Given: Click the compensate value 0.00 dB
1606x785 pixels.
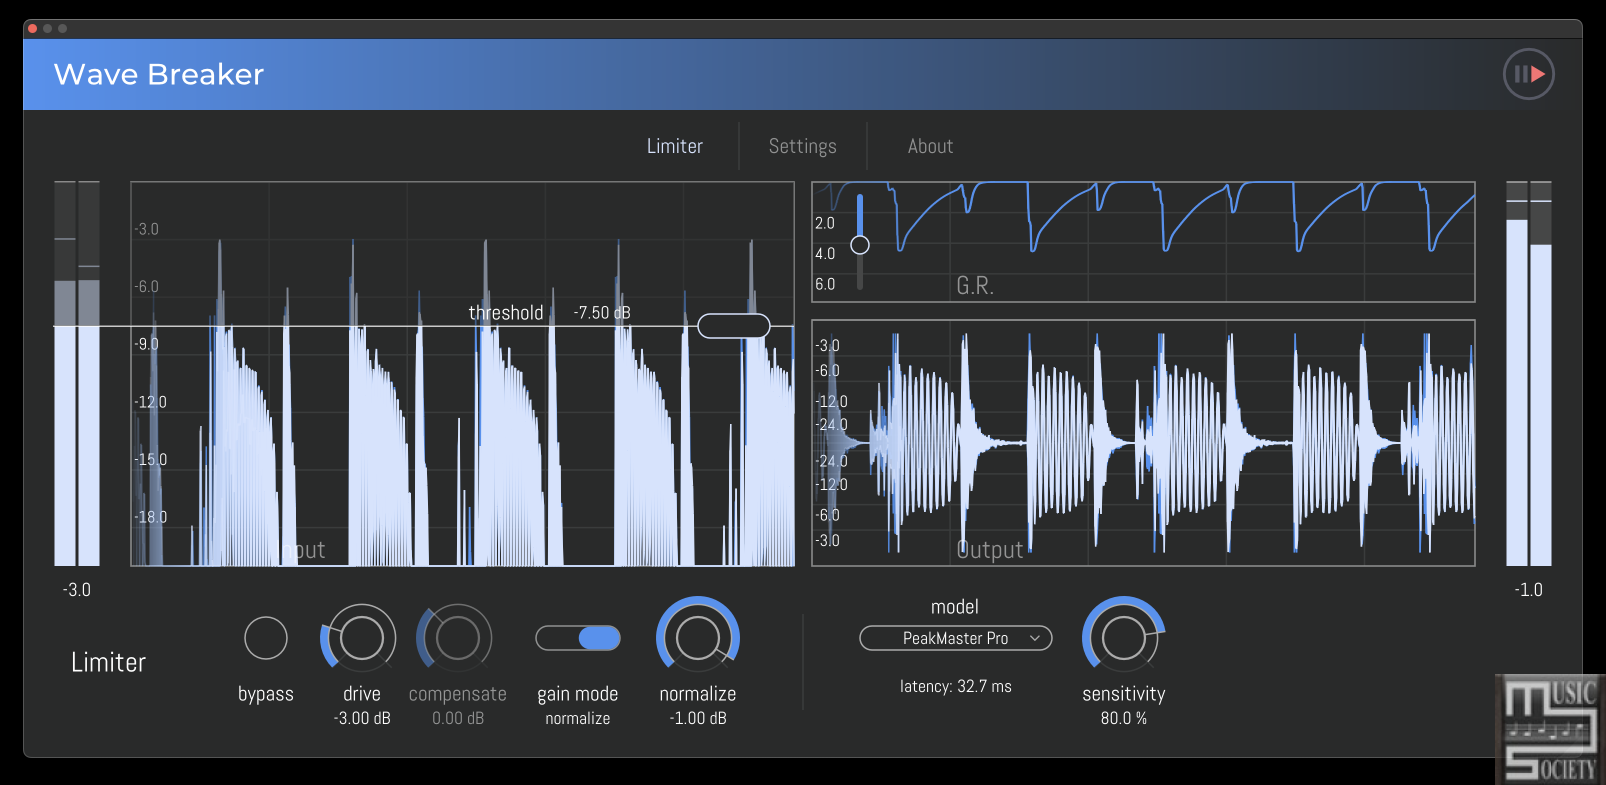Looking at the screenshot, I should (458, 718).
